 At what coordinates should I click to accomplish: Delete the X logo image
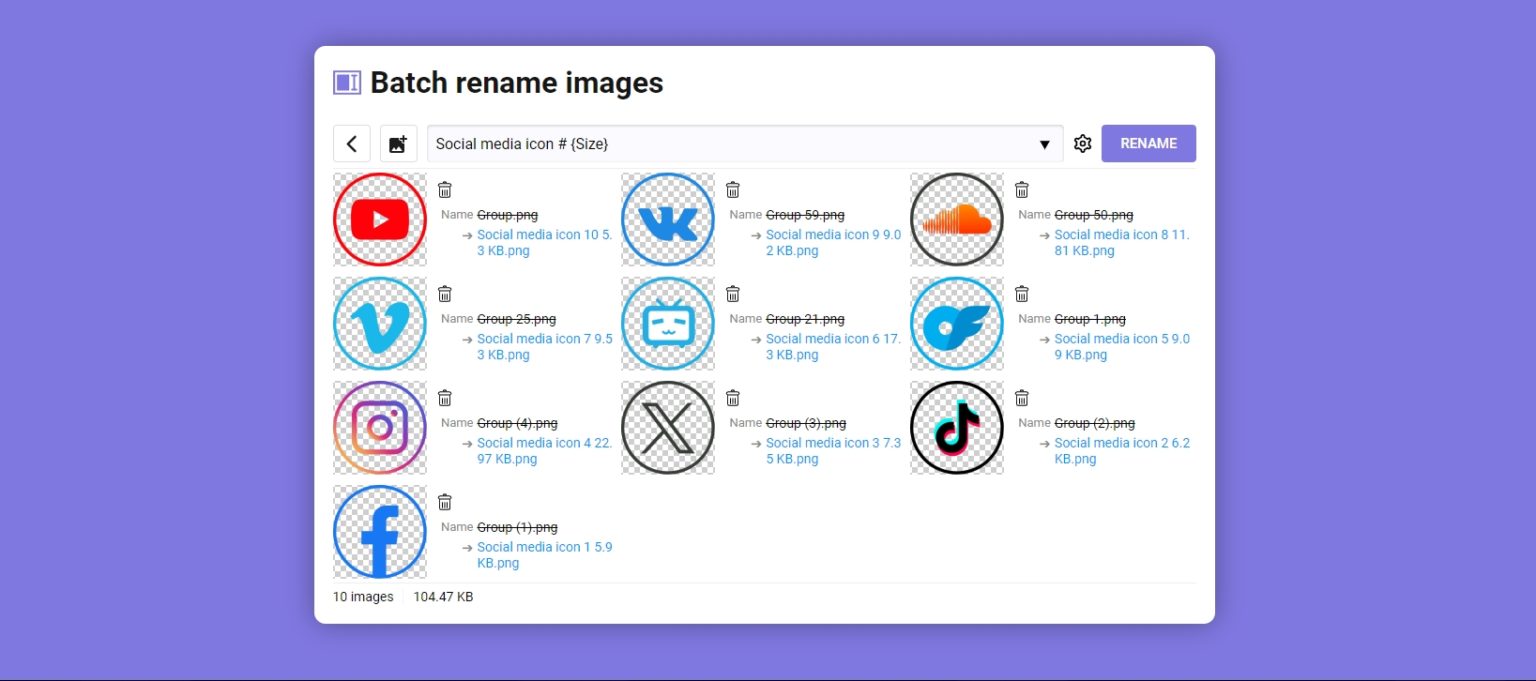click(732, 397)
